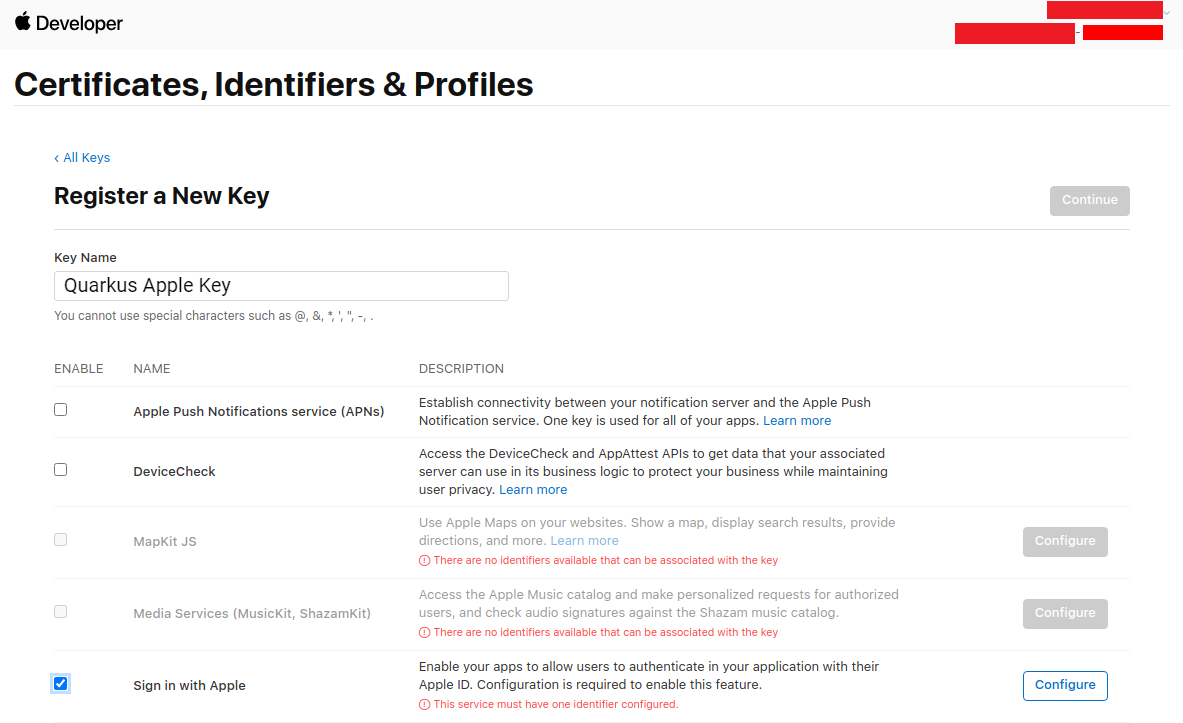
Task: Open Learn more for APNs
Action: click(797, 421)
